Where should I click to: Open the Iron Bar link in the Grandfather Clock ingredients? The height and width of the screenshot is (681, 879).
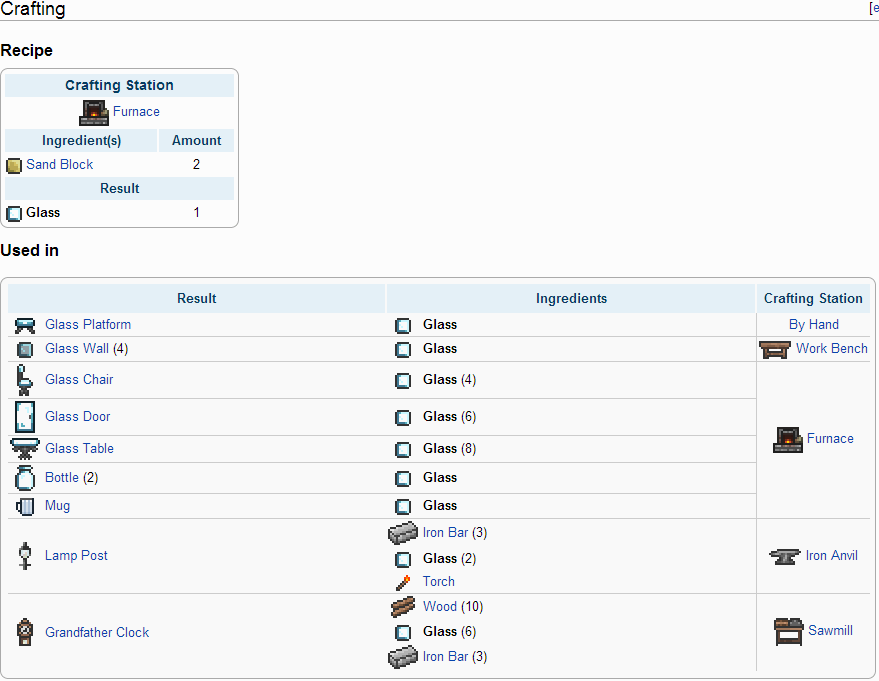pos(445,656)
